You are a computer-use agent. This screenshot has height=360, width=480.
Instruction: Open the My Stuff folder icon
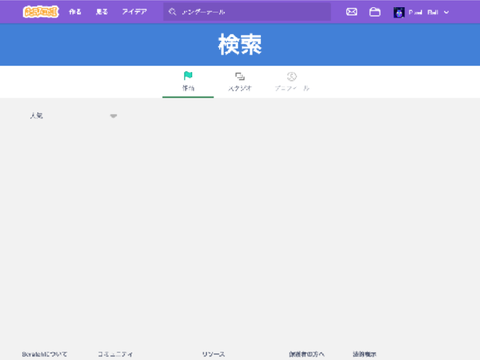tap(375, 12)
